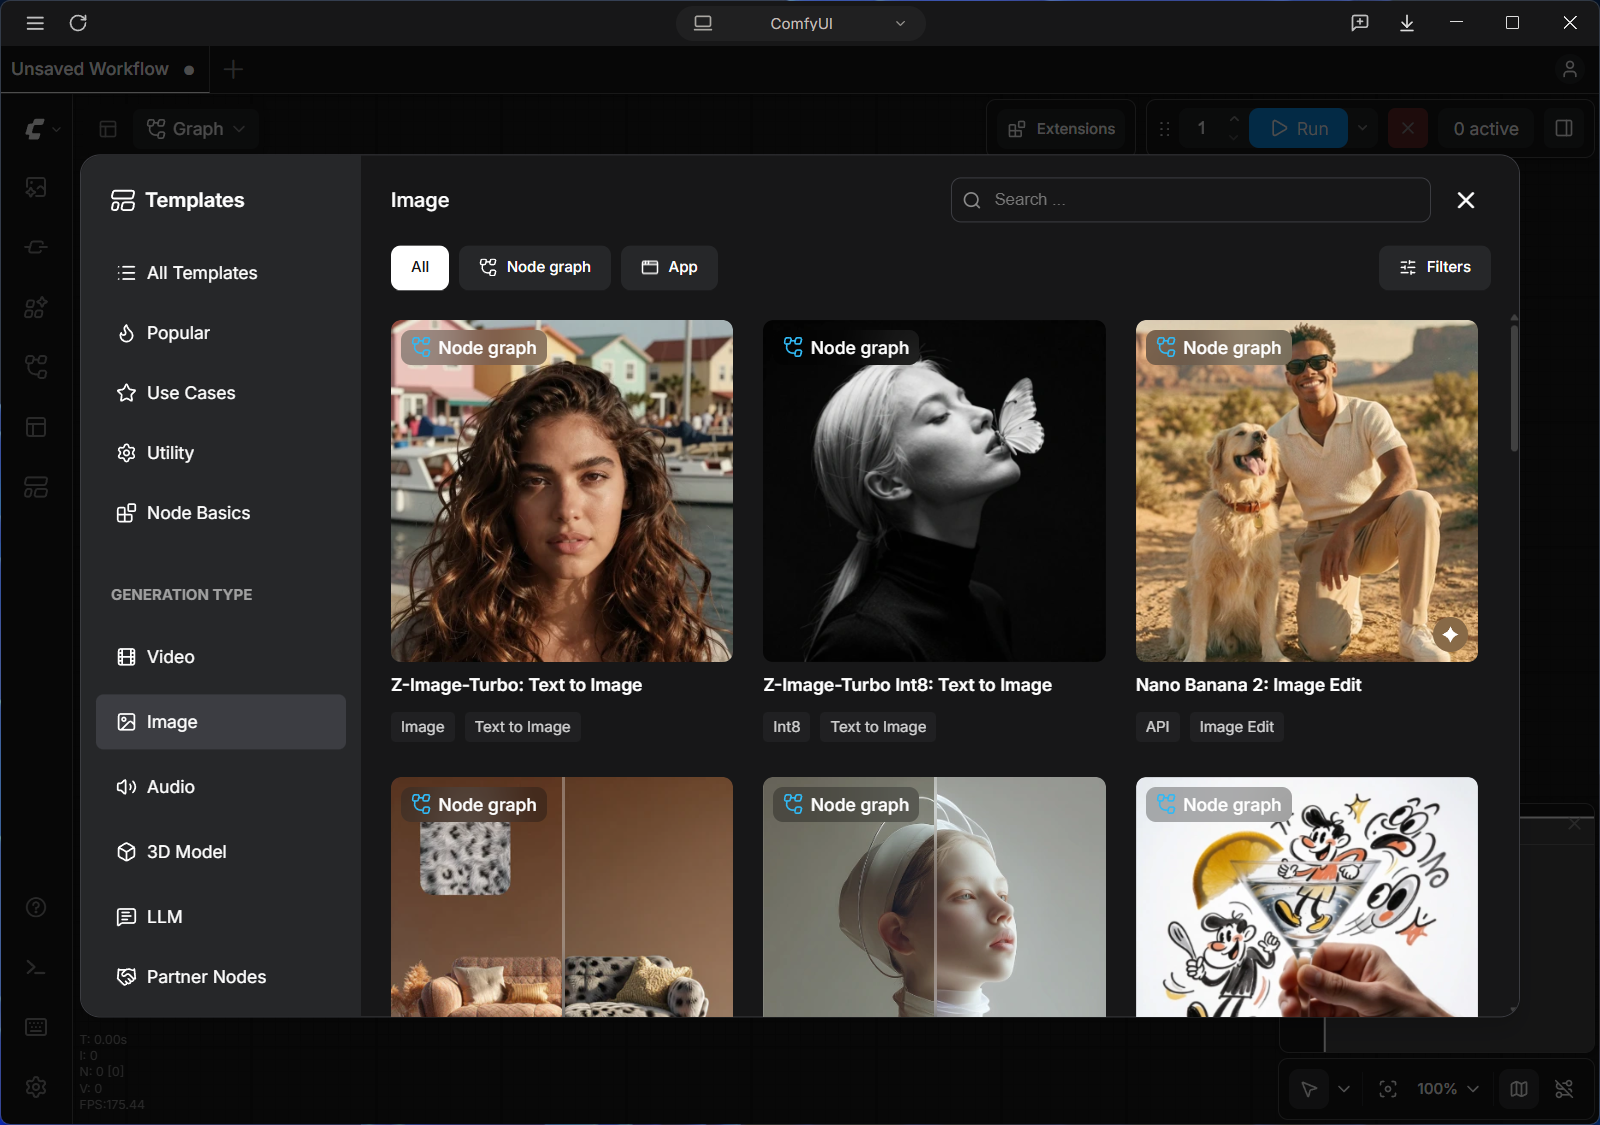
Task: Open the assets sidebar image icon
Action: click(x=36, y=187)
